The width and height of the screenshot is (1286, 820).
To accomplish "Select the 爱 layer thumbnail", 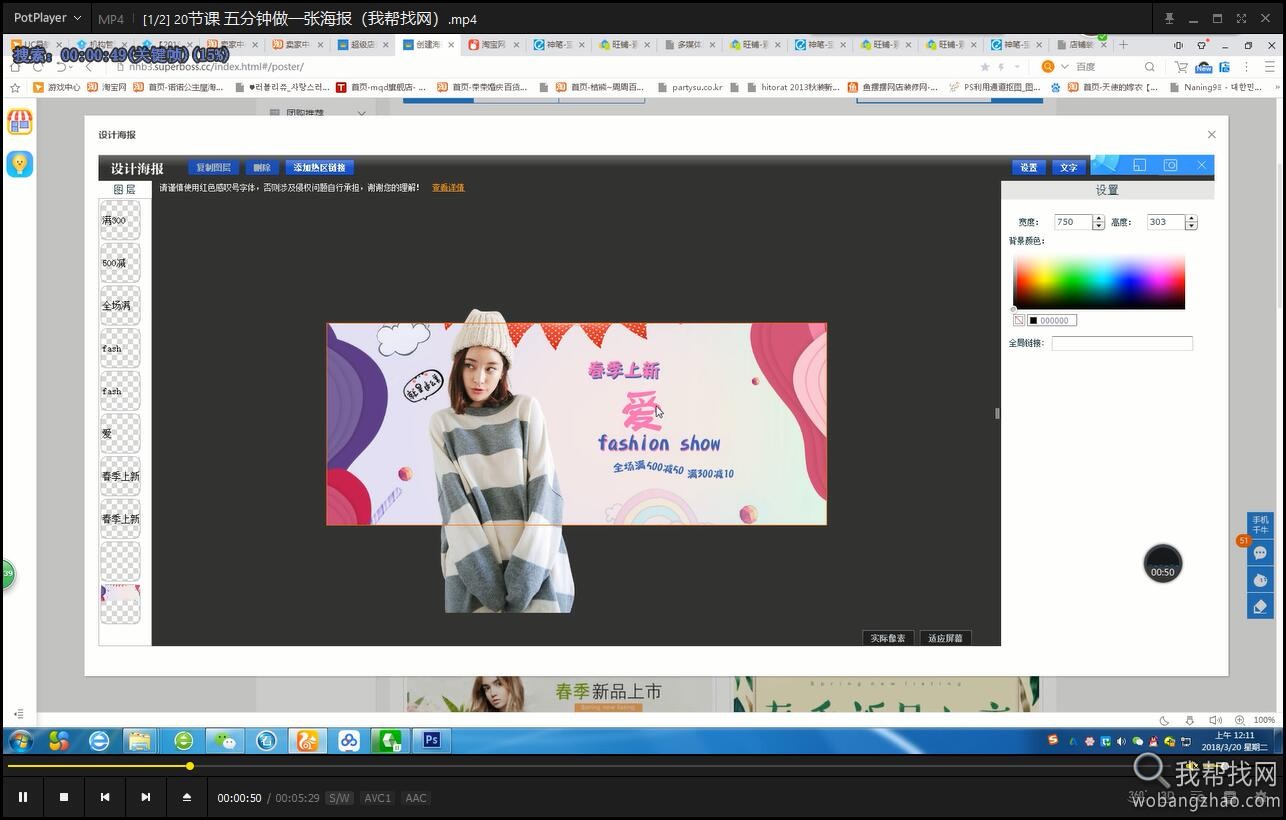I will point(120,433).
